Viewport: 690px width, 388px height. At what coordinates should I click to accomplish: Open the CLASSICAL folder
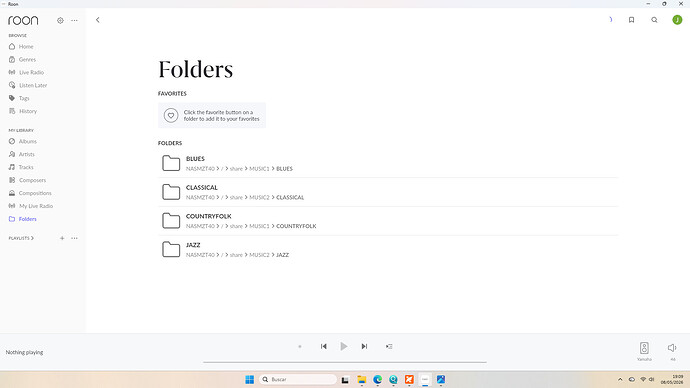[x=388, y=192]
